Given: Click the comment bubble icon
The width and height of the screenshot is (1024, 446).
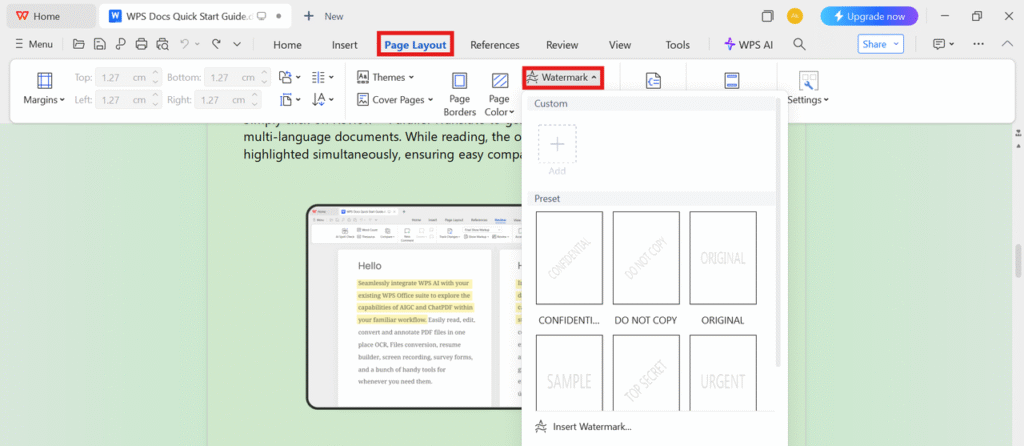Looking at the screenshot, I should (939, 44).
